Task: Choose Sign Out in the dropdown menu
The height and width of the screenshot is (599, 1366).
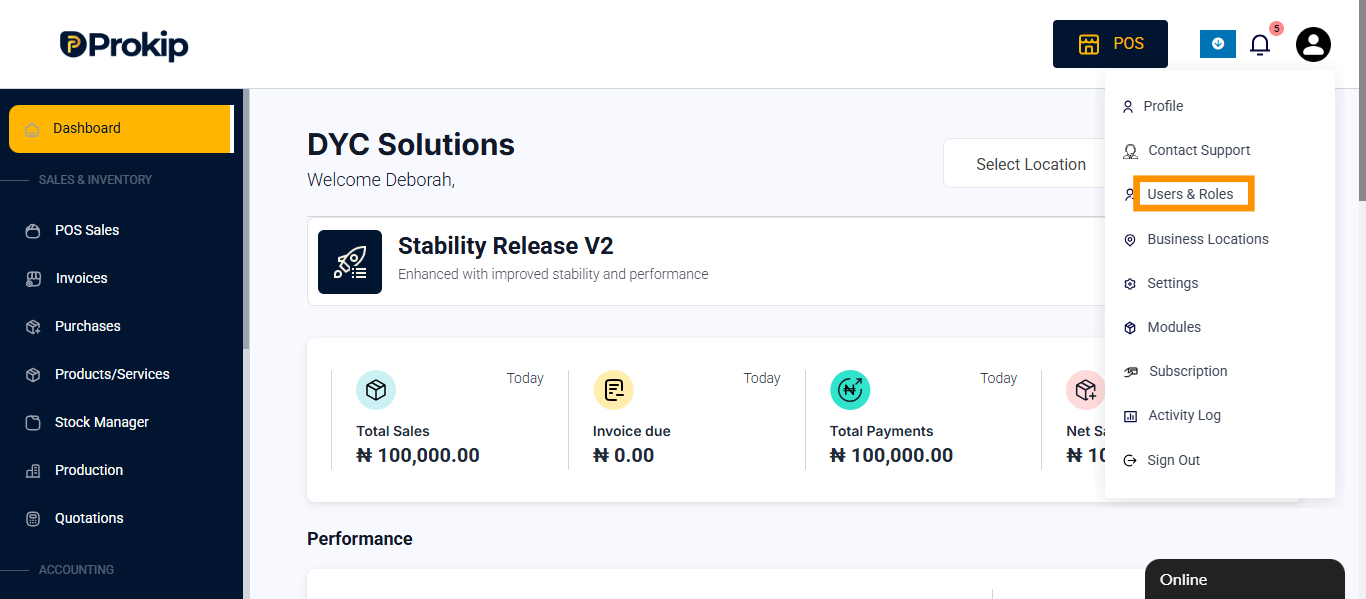Action: tap(1173, 460)
